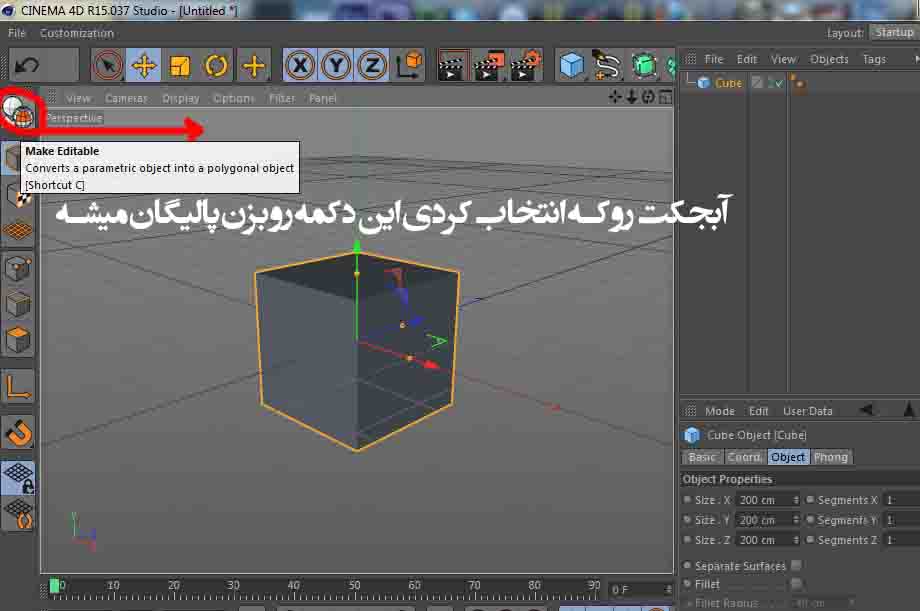Toggle Locked Workplane icon
Screen dimensions: 920x611
pyautogui.click(x=18, y=478)
